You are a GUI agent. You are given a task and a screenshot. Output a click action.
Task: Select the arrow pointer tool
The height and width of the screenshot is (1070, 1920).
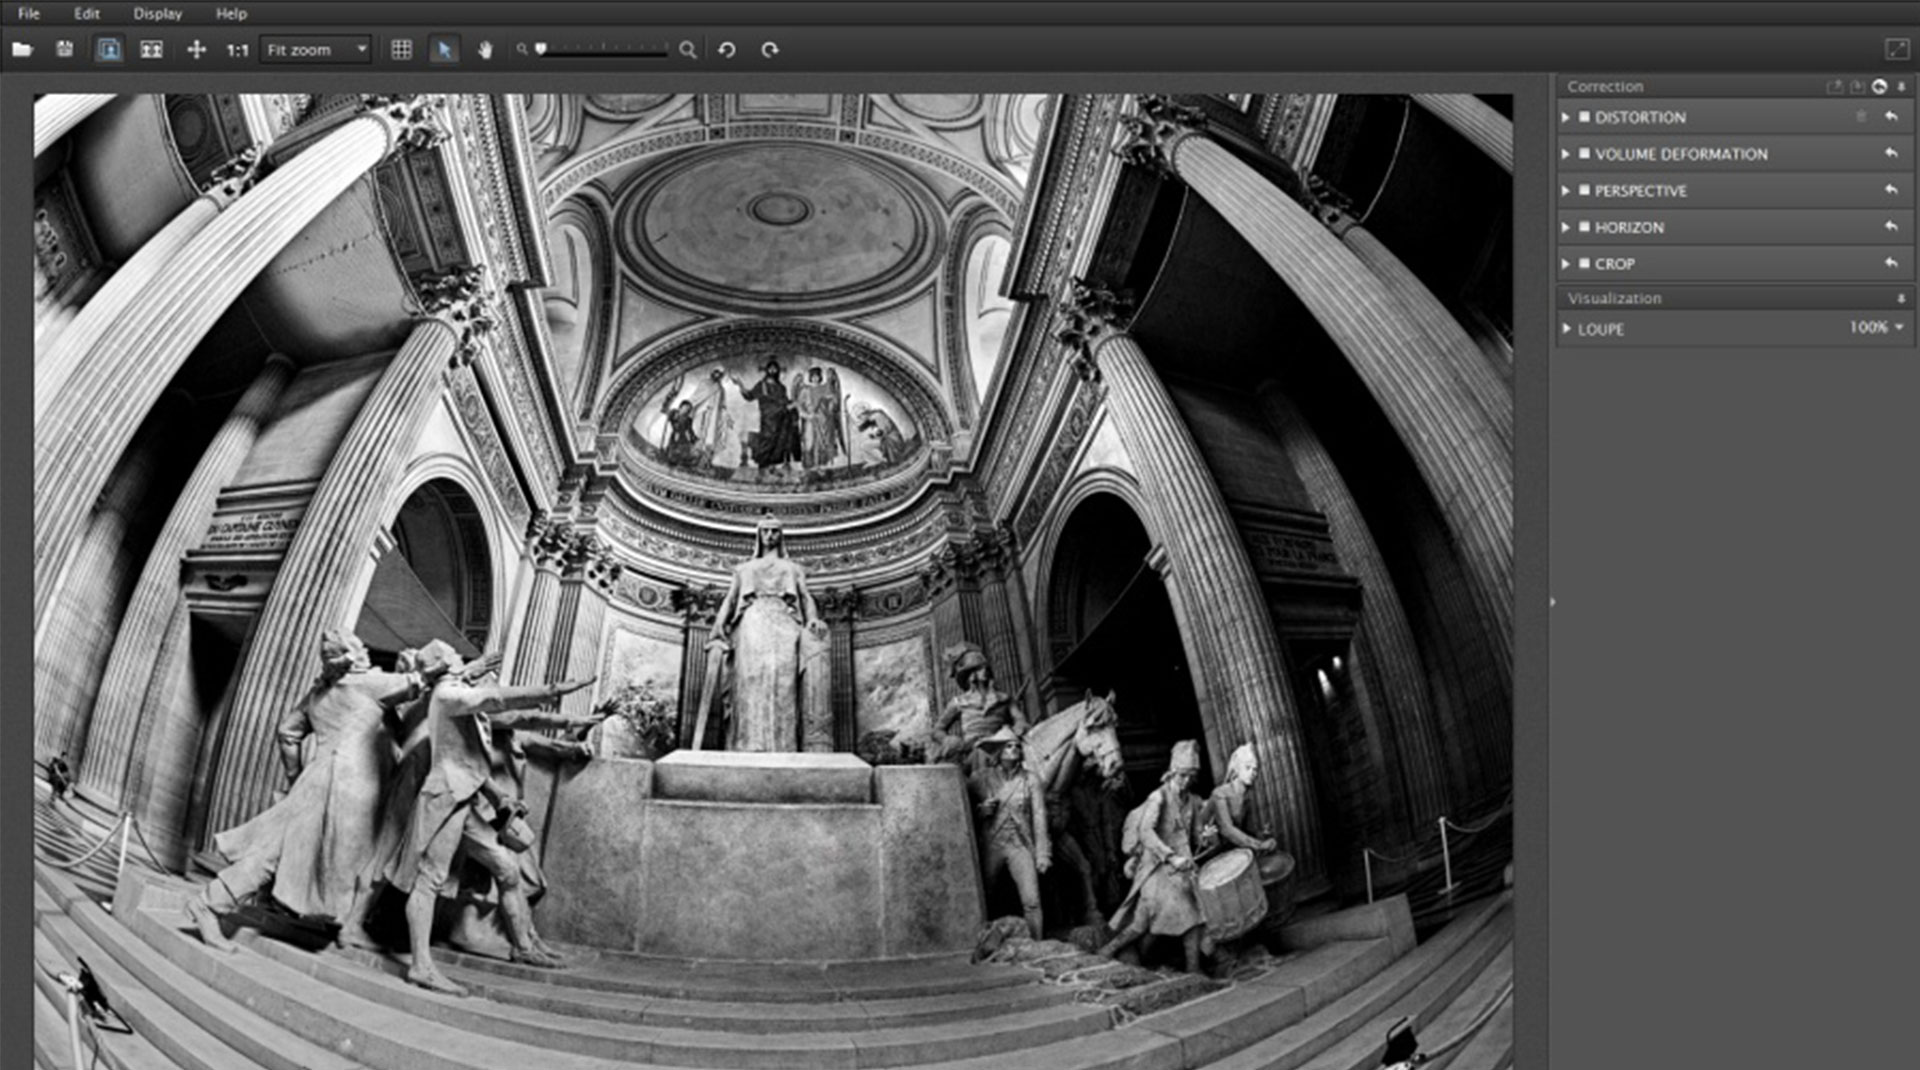click(x=444, y=49)
